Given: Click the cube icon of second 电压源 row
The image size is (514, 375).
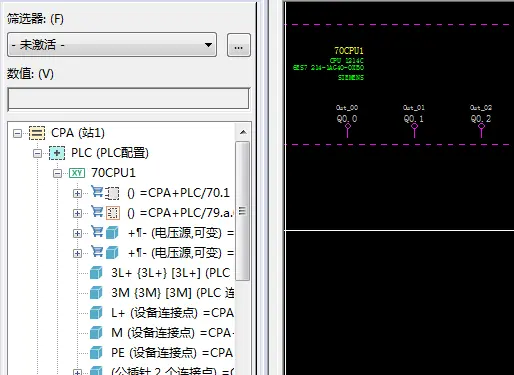Looking at the screenshot, I should tap(112, 253).
